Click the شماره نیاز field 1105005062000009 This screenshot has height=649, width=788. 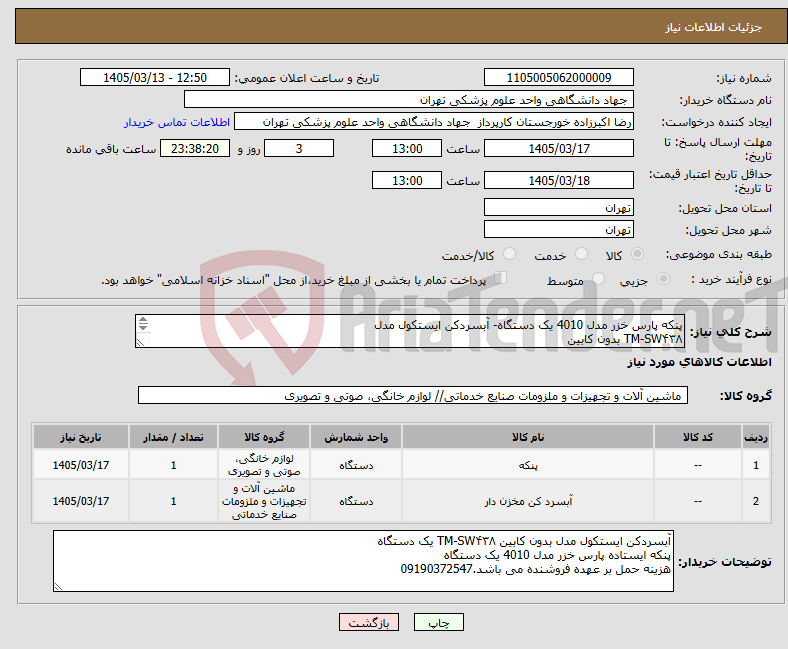pyautogui.click(x=558, y=77)
